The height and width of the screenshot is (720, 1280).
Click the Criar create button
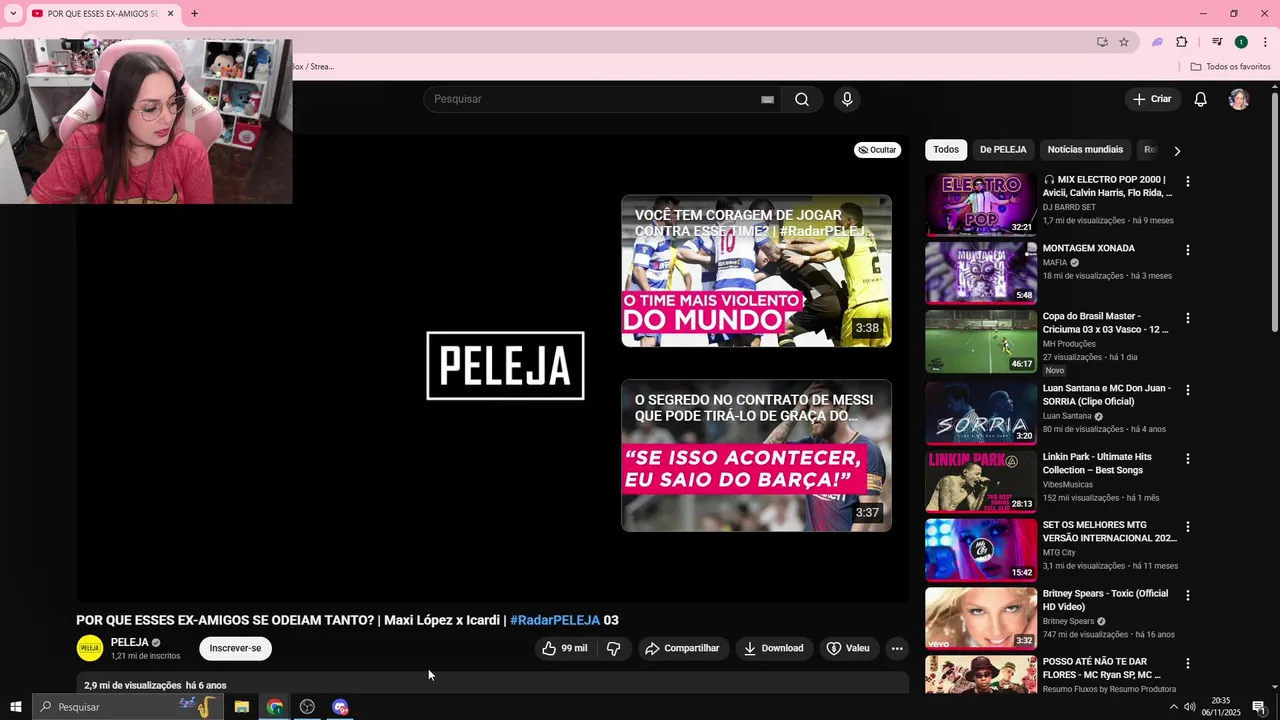[x=1152, y=99]
